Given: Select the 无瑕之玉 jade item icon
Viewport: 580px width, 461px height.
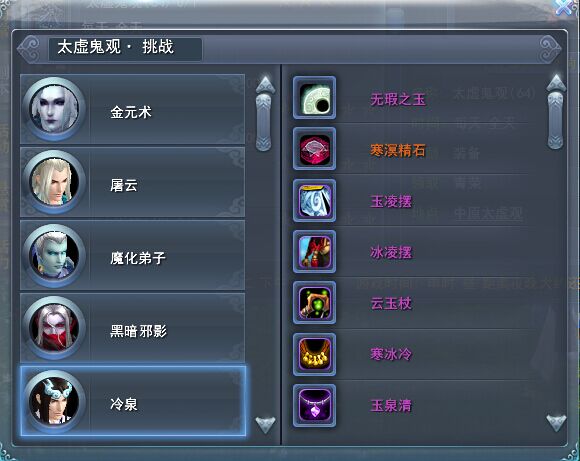Looking at the screenshot, I should pyautogui.click(x=314, y=98).
